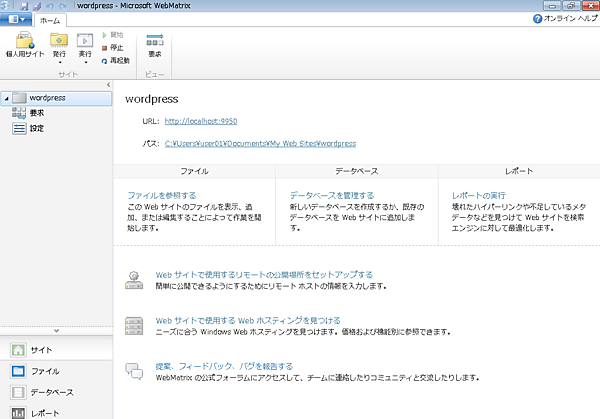Open the サイト workspace in the bottom-left panel

tap(41, 350)
